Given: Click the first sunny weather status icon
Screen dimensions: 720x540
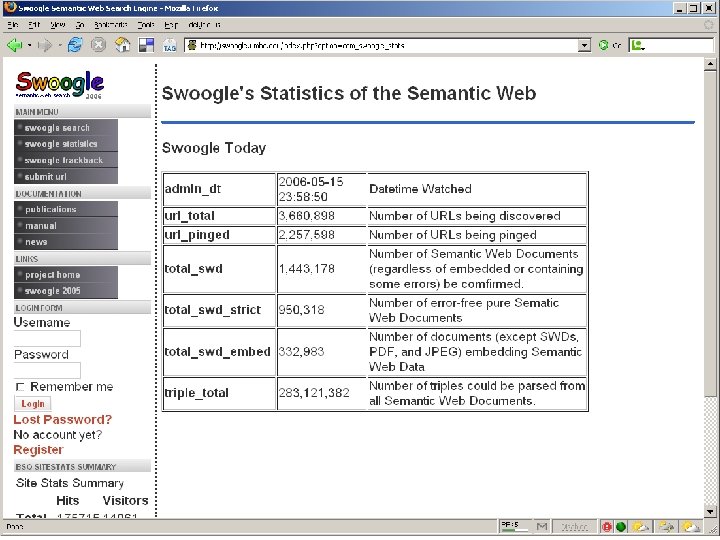Looking at the screenshot, I should pyautogui.click(x=641, y=527).
